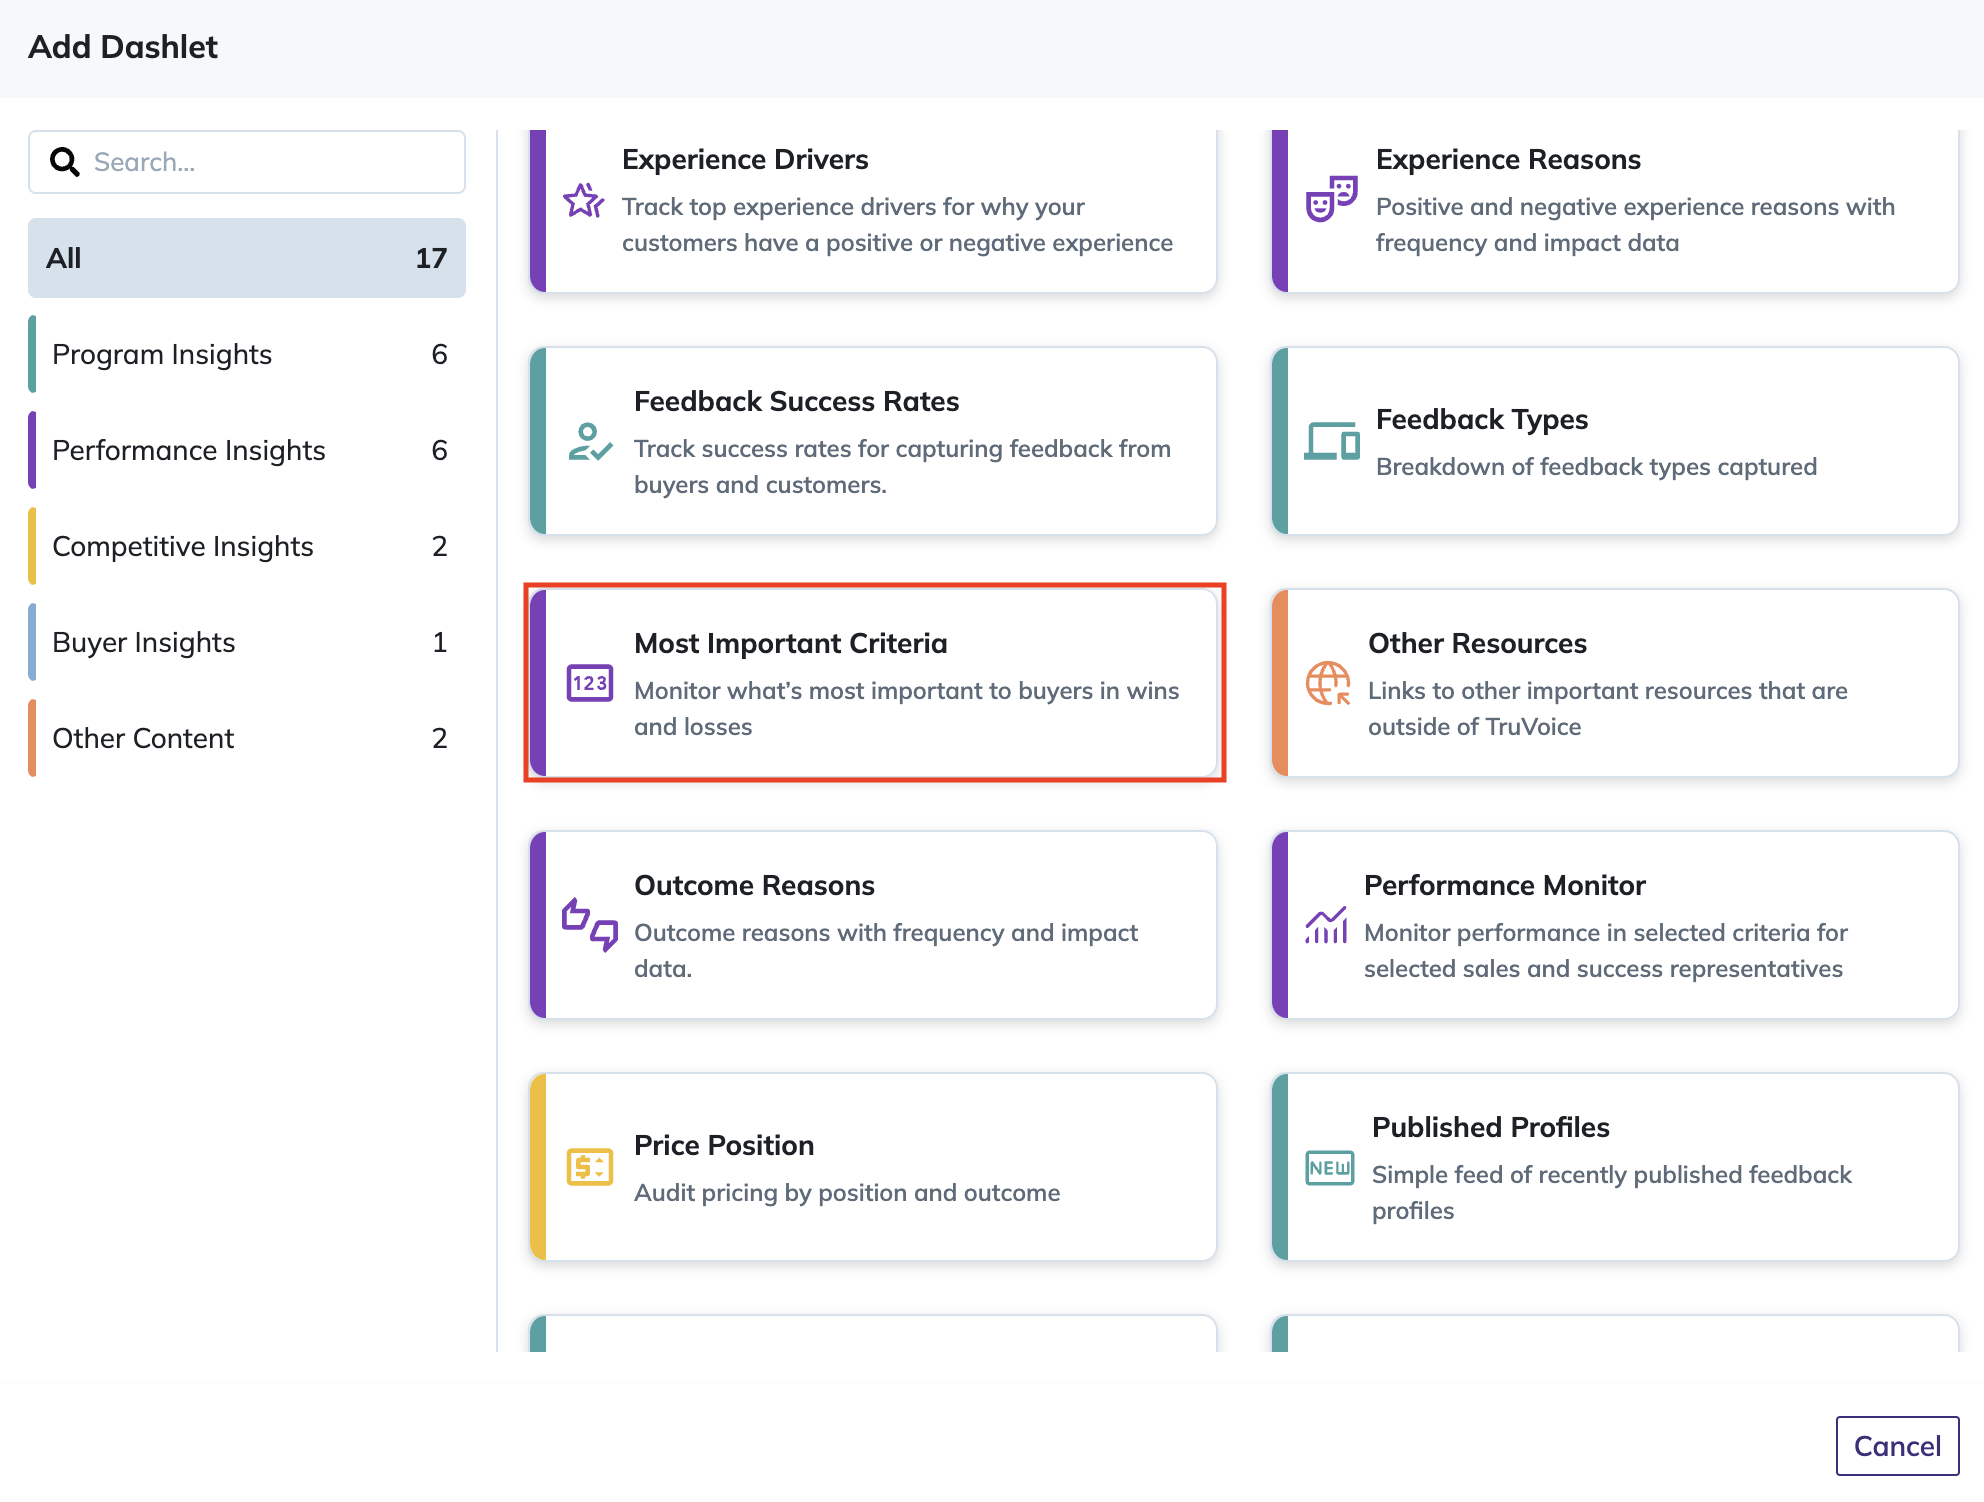Click the person-check icon for Feedback Success Rates

pos(589,442)
